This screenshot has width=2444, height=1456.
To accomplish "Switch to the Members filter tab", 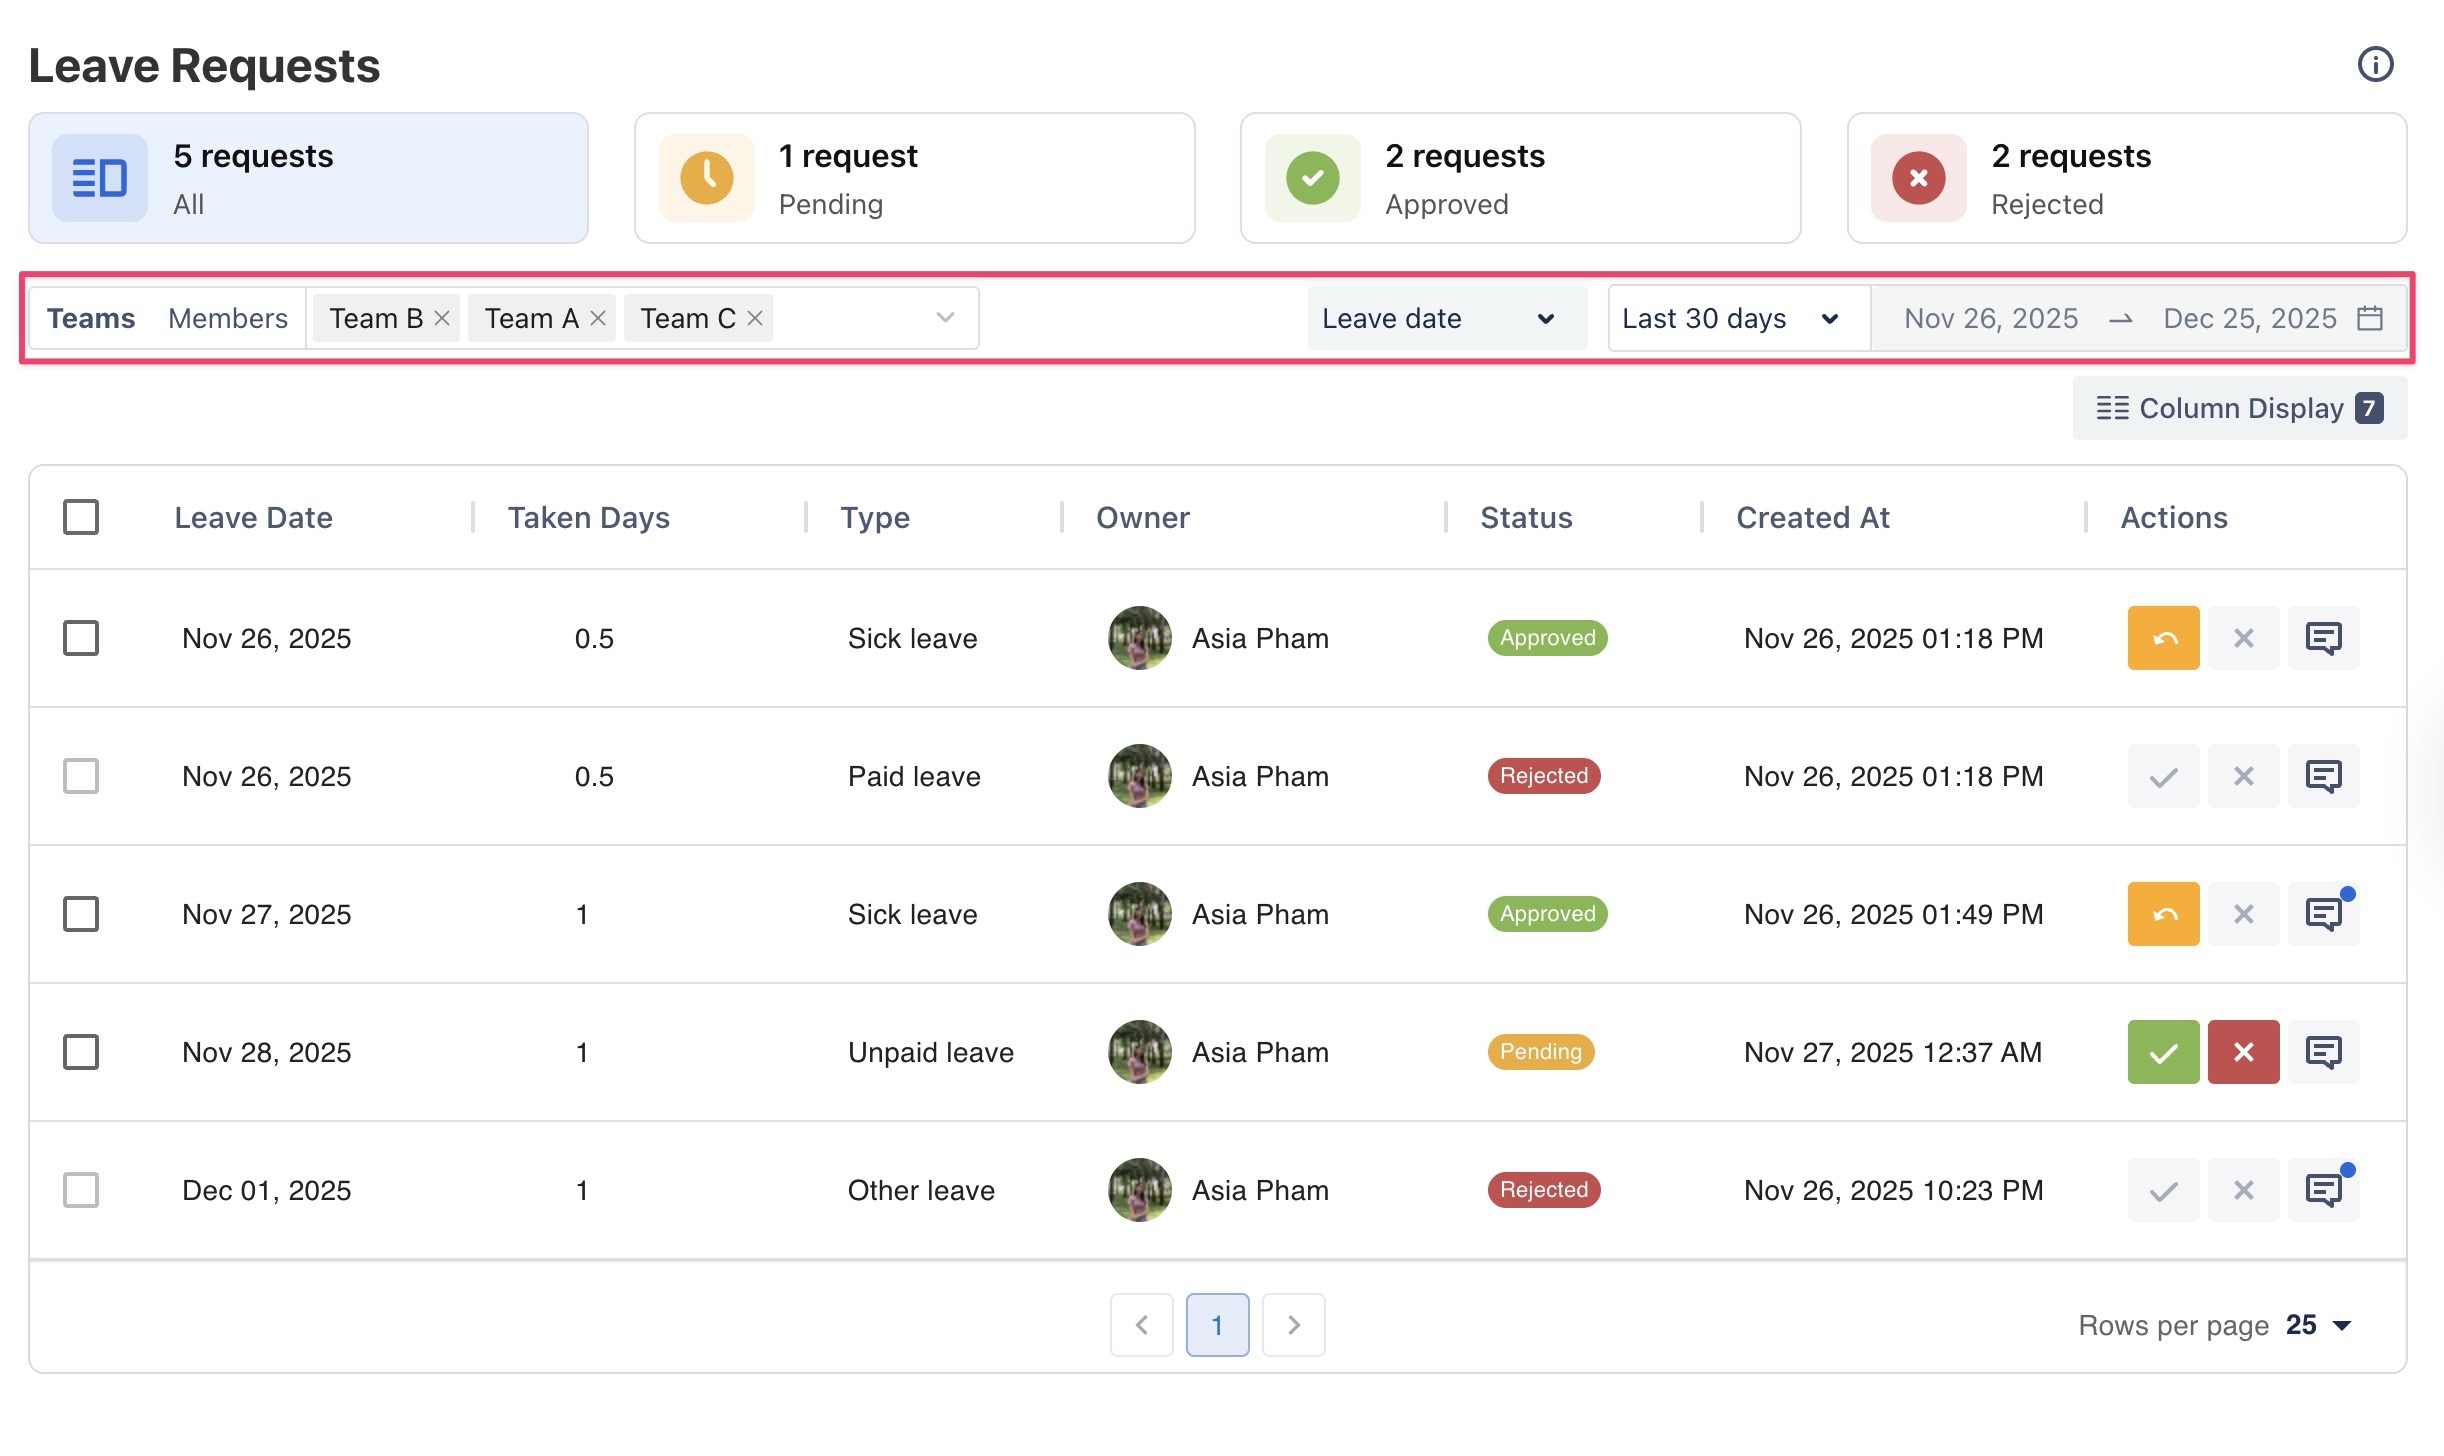I will pos(228,318).
